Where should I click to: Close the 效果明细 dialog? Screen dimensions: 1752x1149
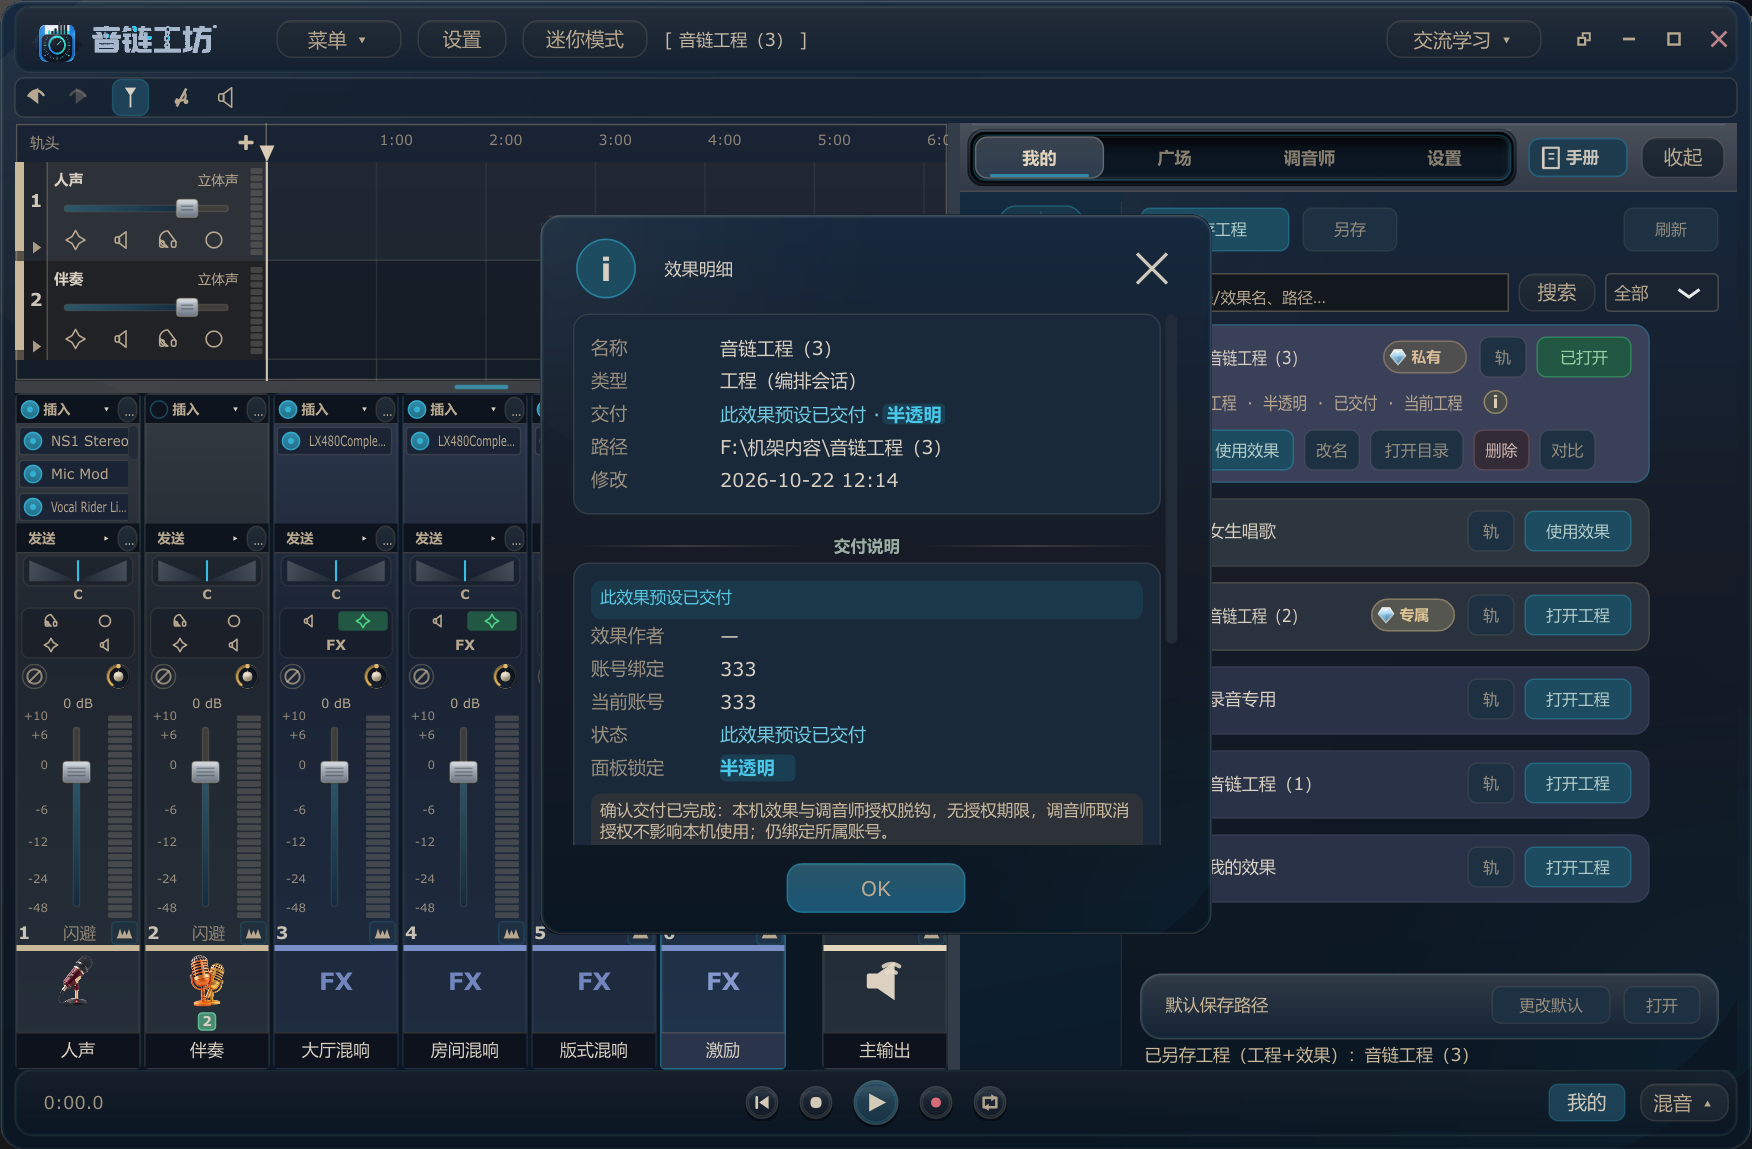(x=1152, y=268)
